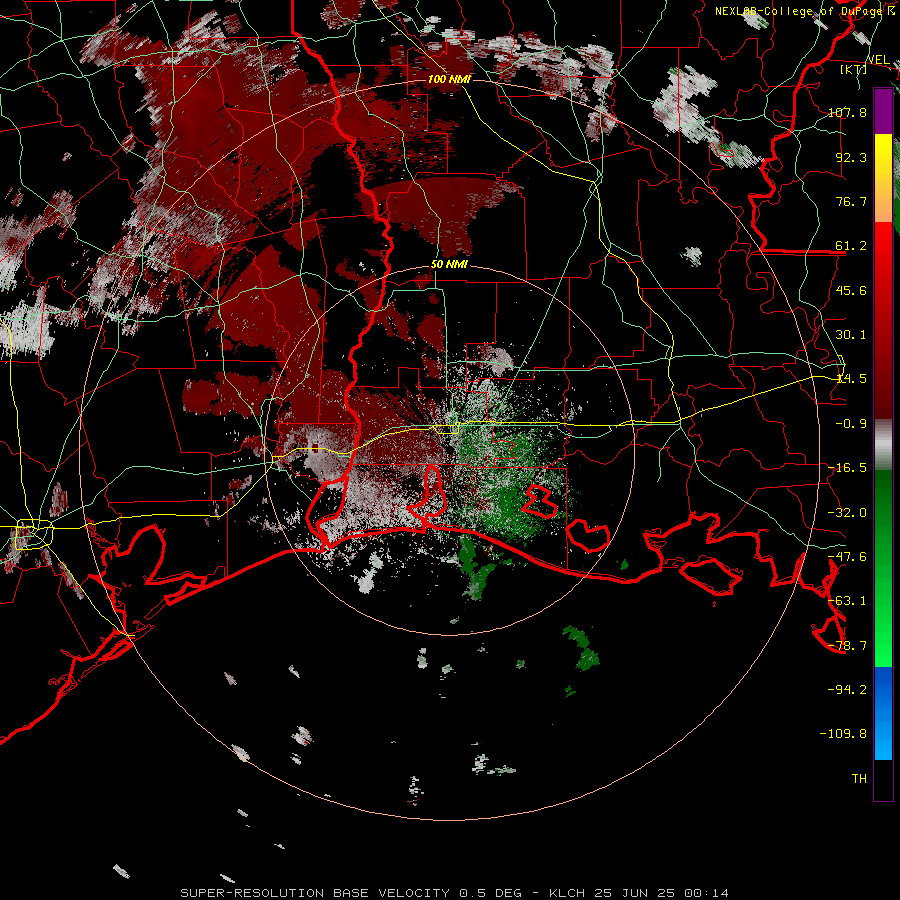Click the NEXLAB-College of DuPage credit text
900x900 pixels.
(x=805, y=11)
